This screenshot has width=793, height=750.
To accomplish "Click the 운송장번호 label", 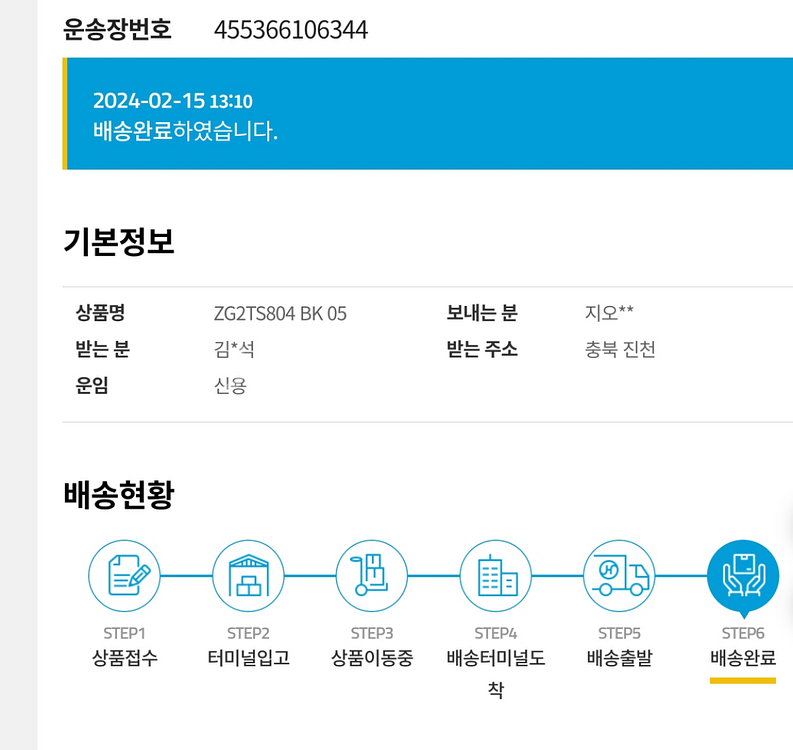I will [117, 29].
